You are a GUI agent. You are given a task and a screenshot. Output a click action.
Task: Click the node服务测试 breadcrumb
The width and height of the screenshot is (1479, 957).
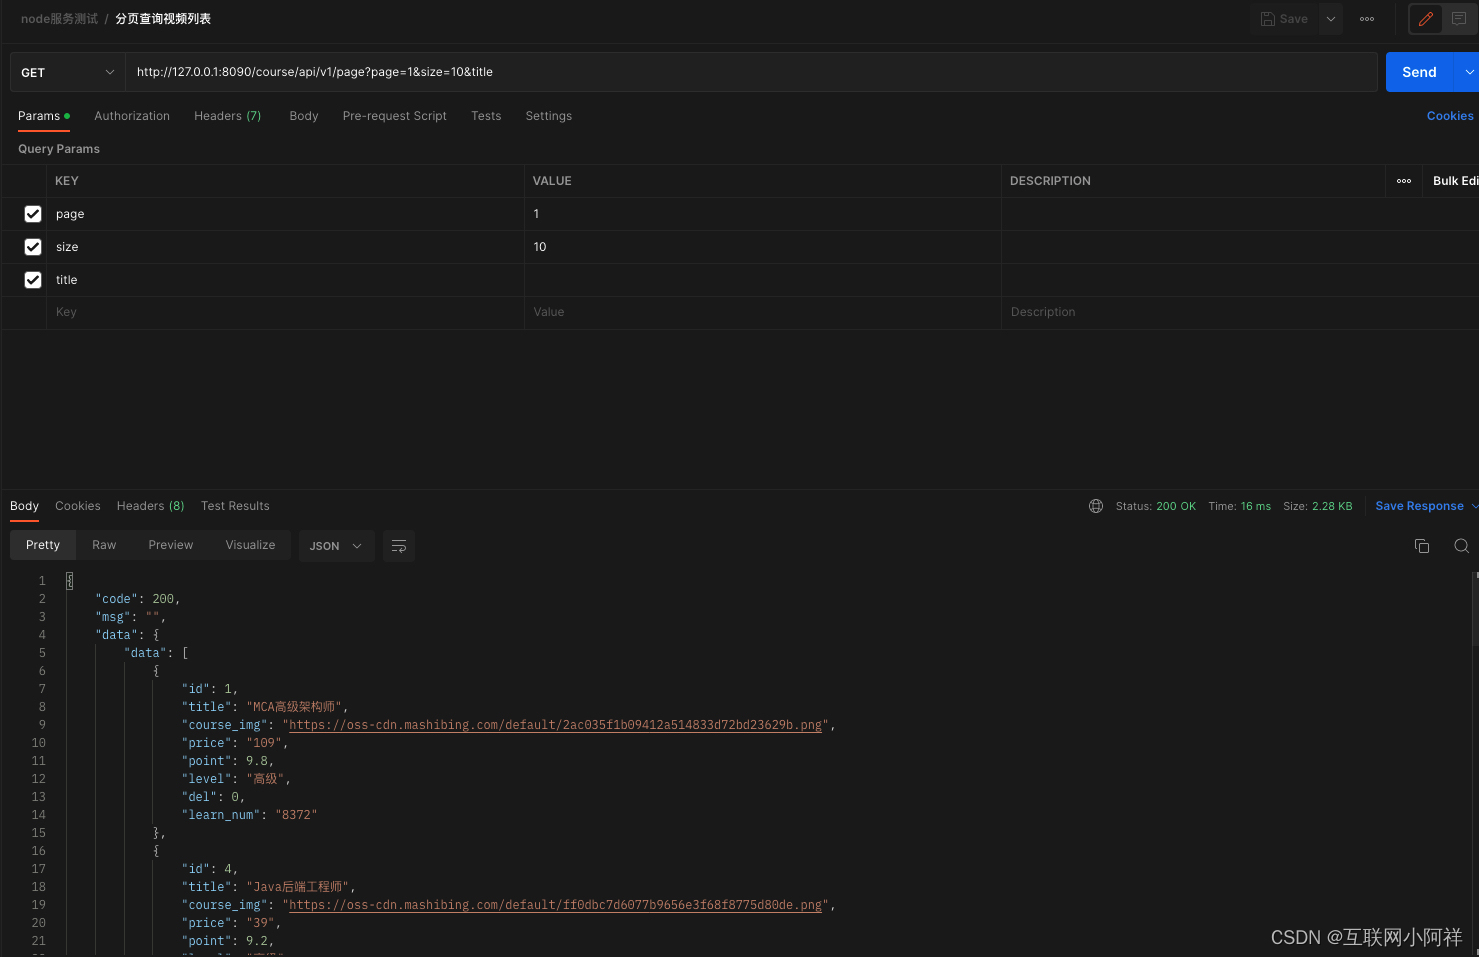pyautogui.click(x=59, y=19)
